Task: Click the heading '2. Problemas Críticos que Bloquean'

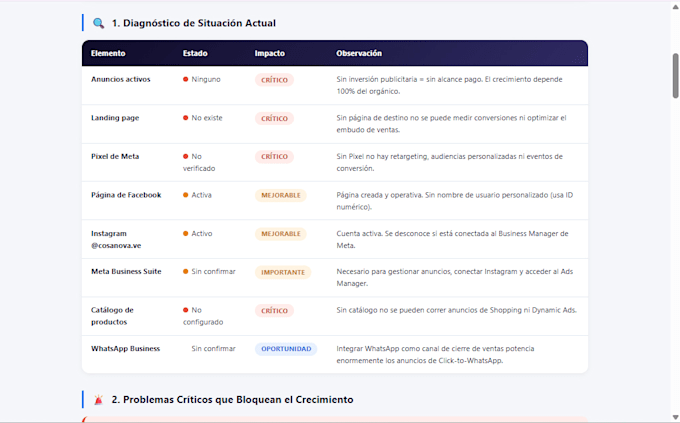Action: (x=232, y=400)
